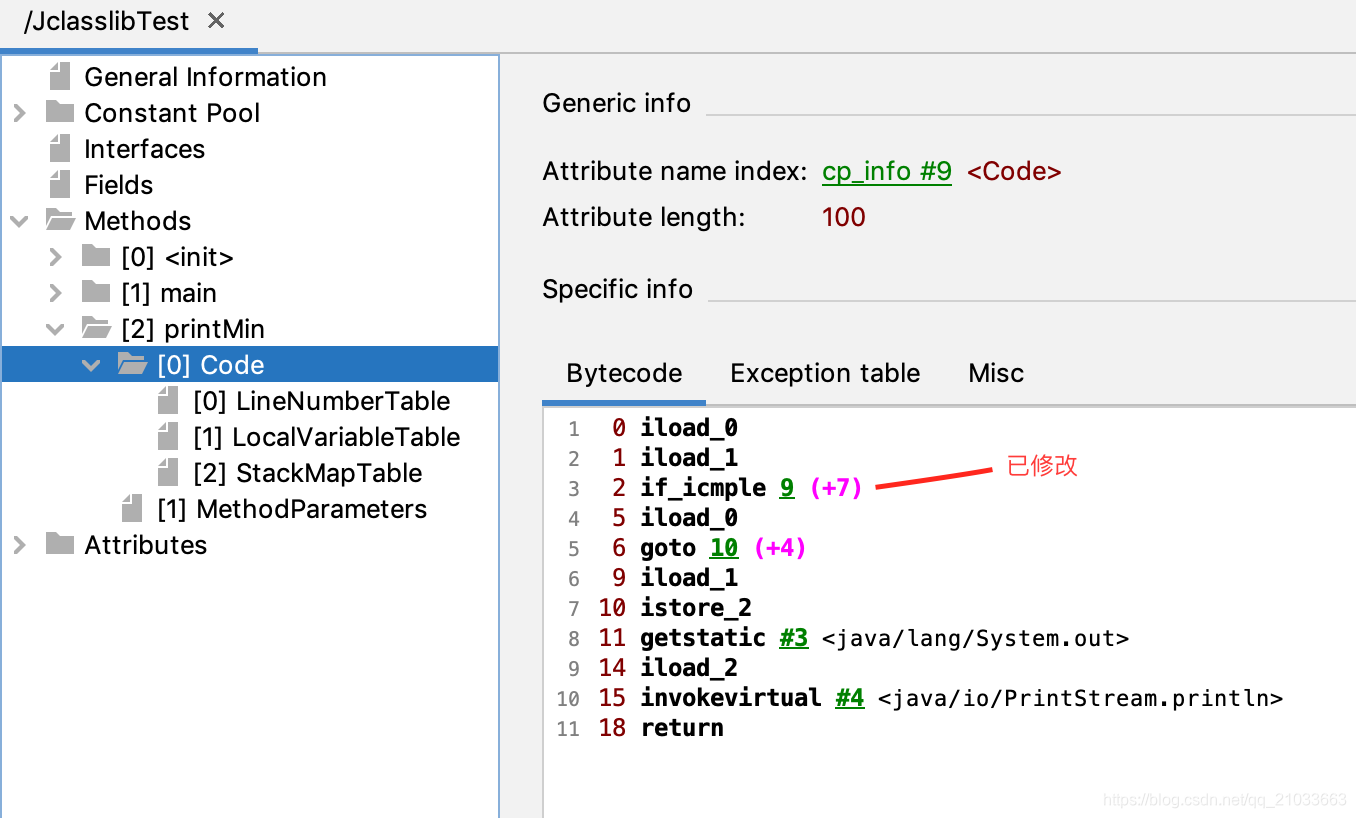Viewport: 1356px width, 818px height.
Task: Click the <Code> attribute name text
Action: (1014, 172)
